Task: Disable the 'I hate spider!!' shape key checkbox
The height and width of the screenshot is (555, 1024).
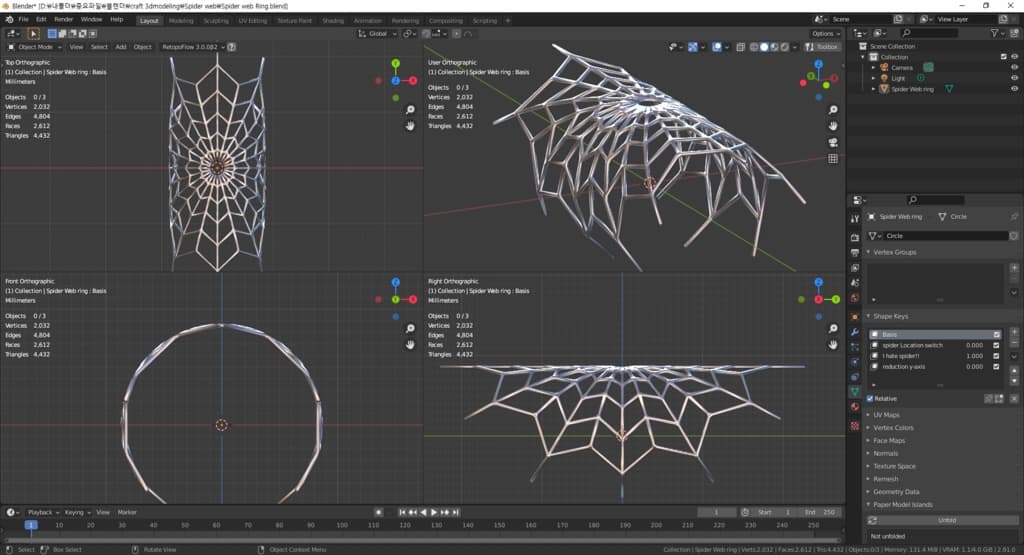Action: tap(996, 356)
